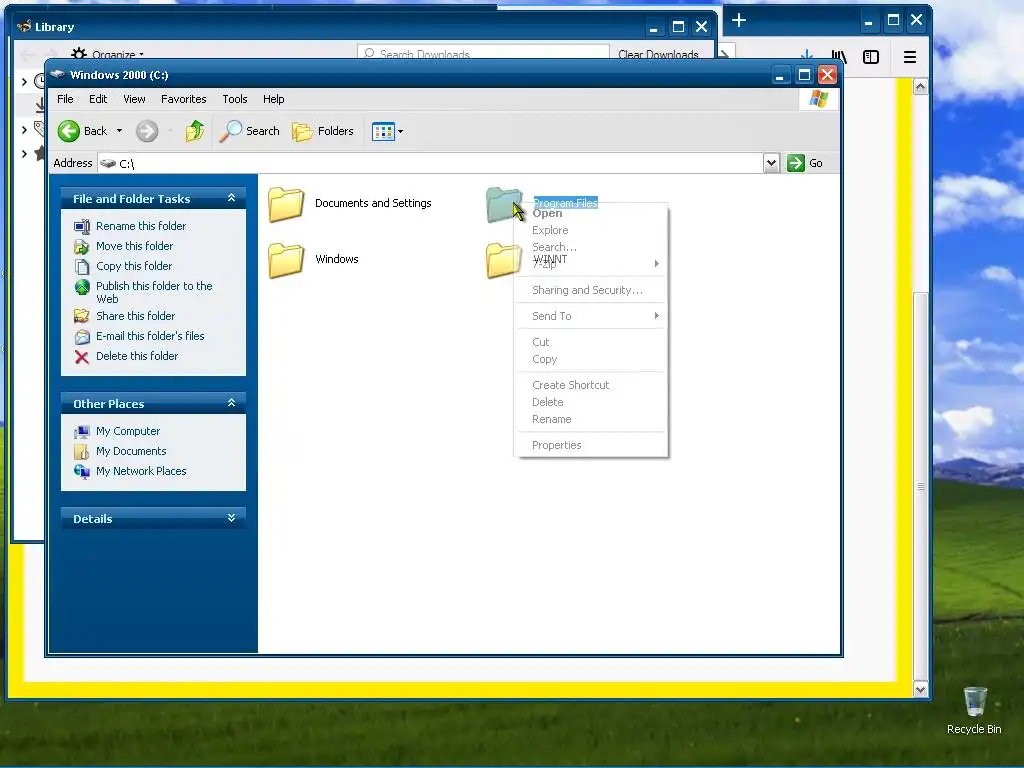Choose Properties in the context menu
The image size is (1024, 768).
click(590, 445)
